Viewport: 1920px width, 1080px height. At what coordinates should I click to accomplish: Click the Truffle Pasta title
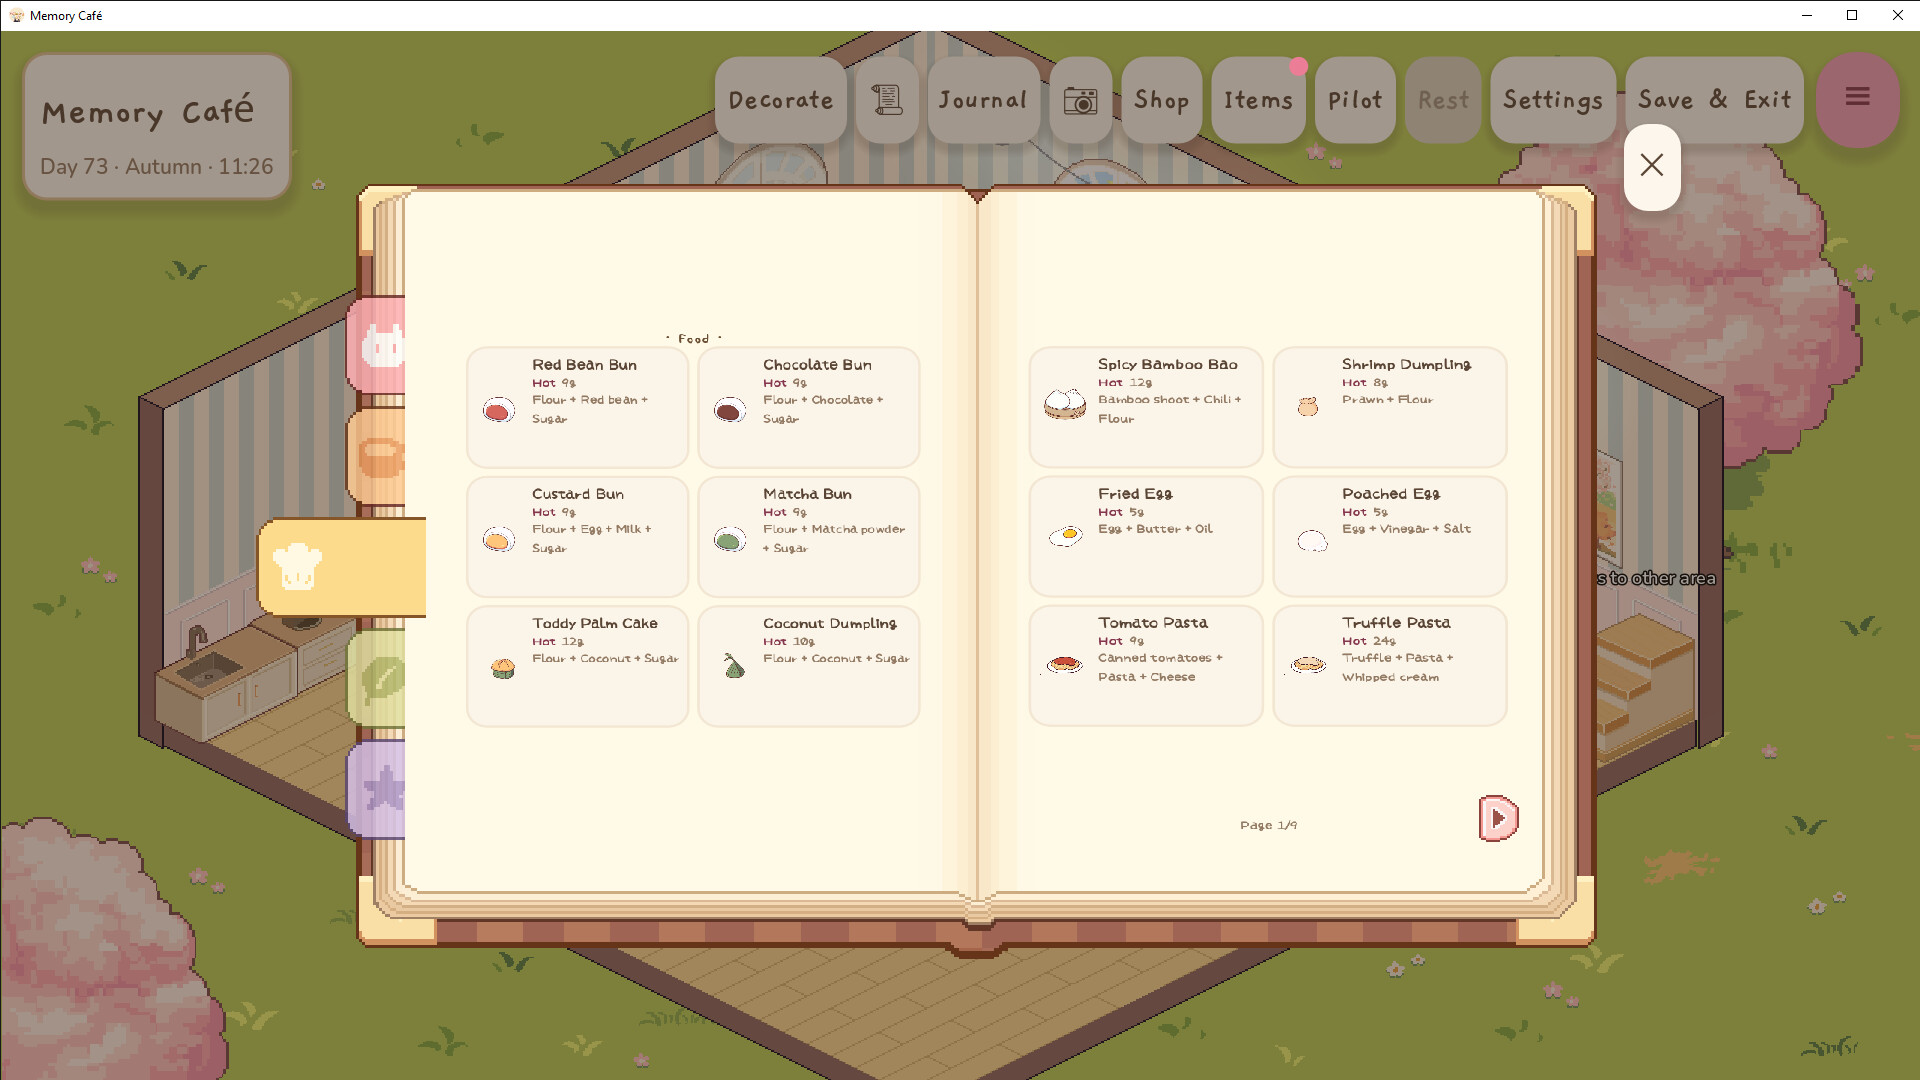click(x=1396, y=622)
